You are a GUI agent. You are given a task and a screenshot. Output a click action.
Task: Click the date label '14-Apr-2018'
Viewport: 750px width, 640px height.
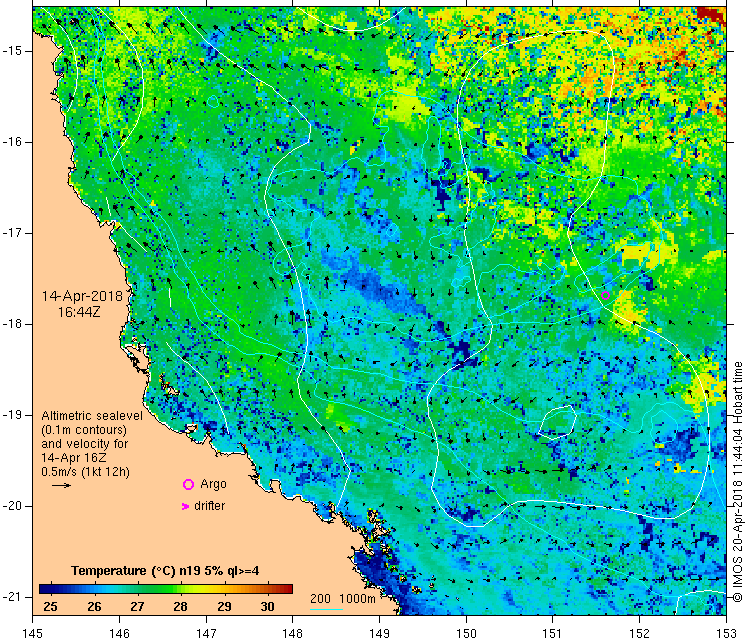pyautogui.click(x=82, y=296)
